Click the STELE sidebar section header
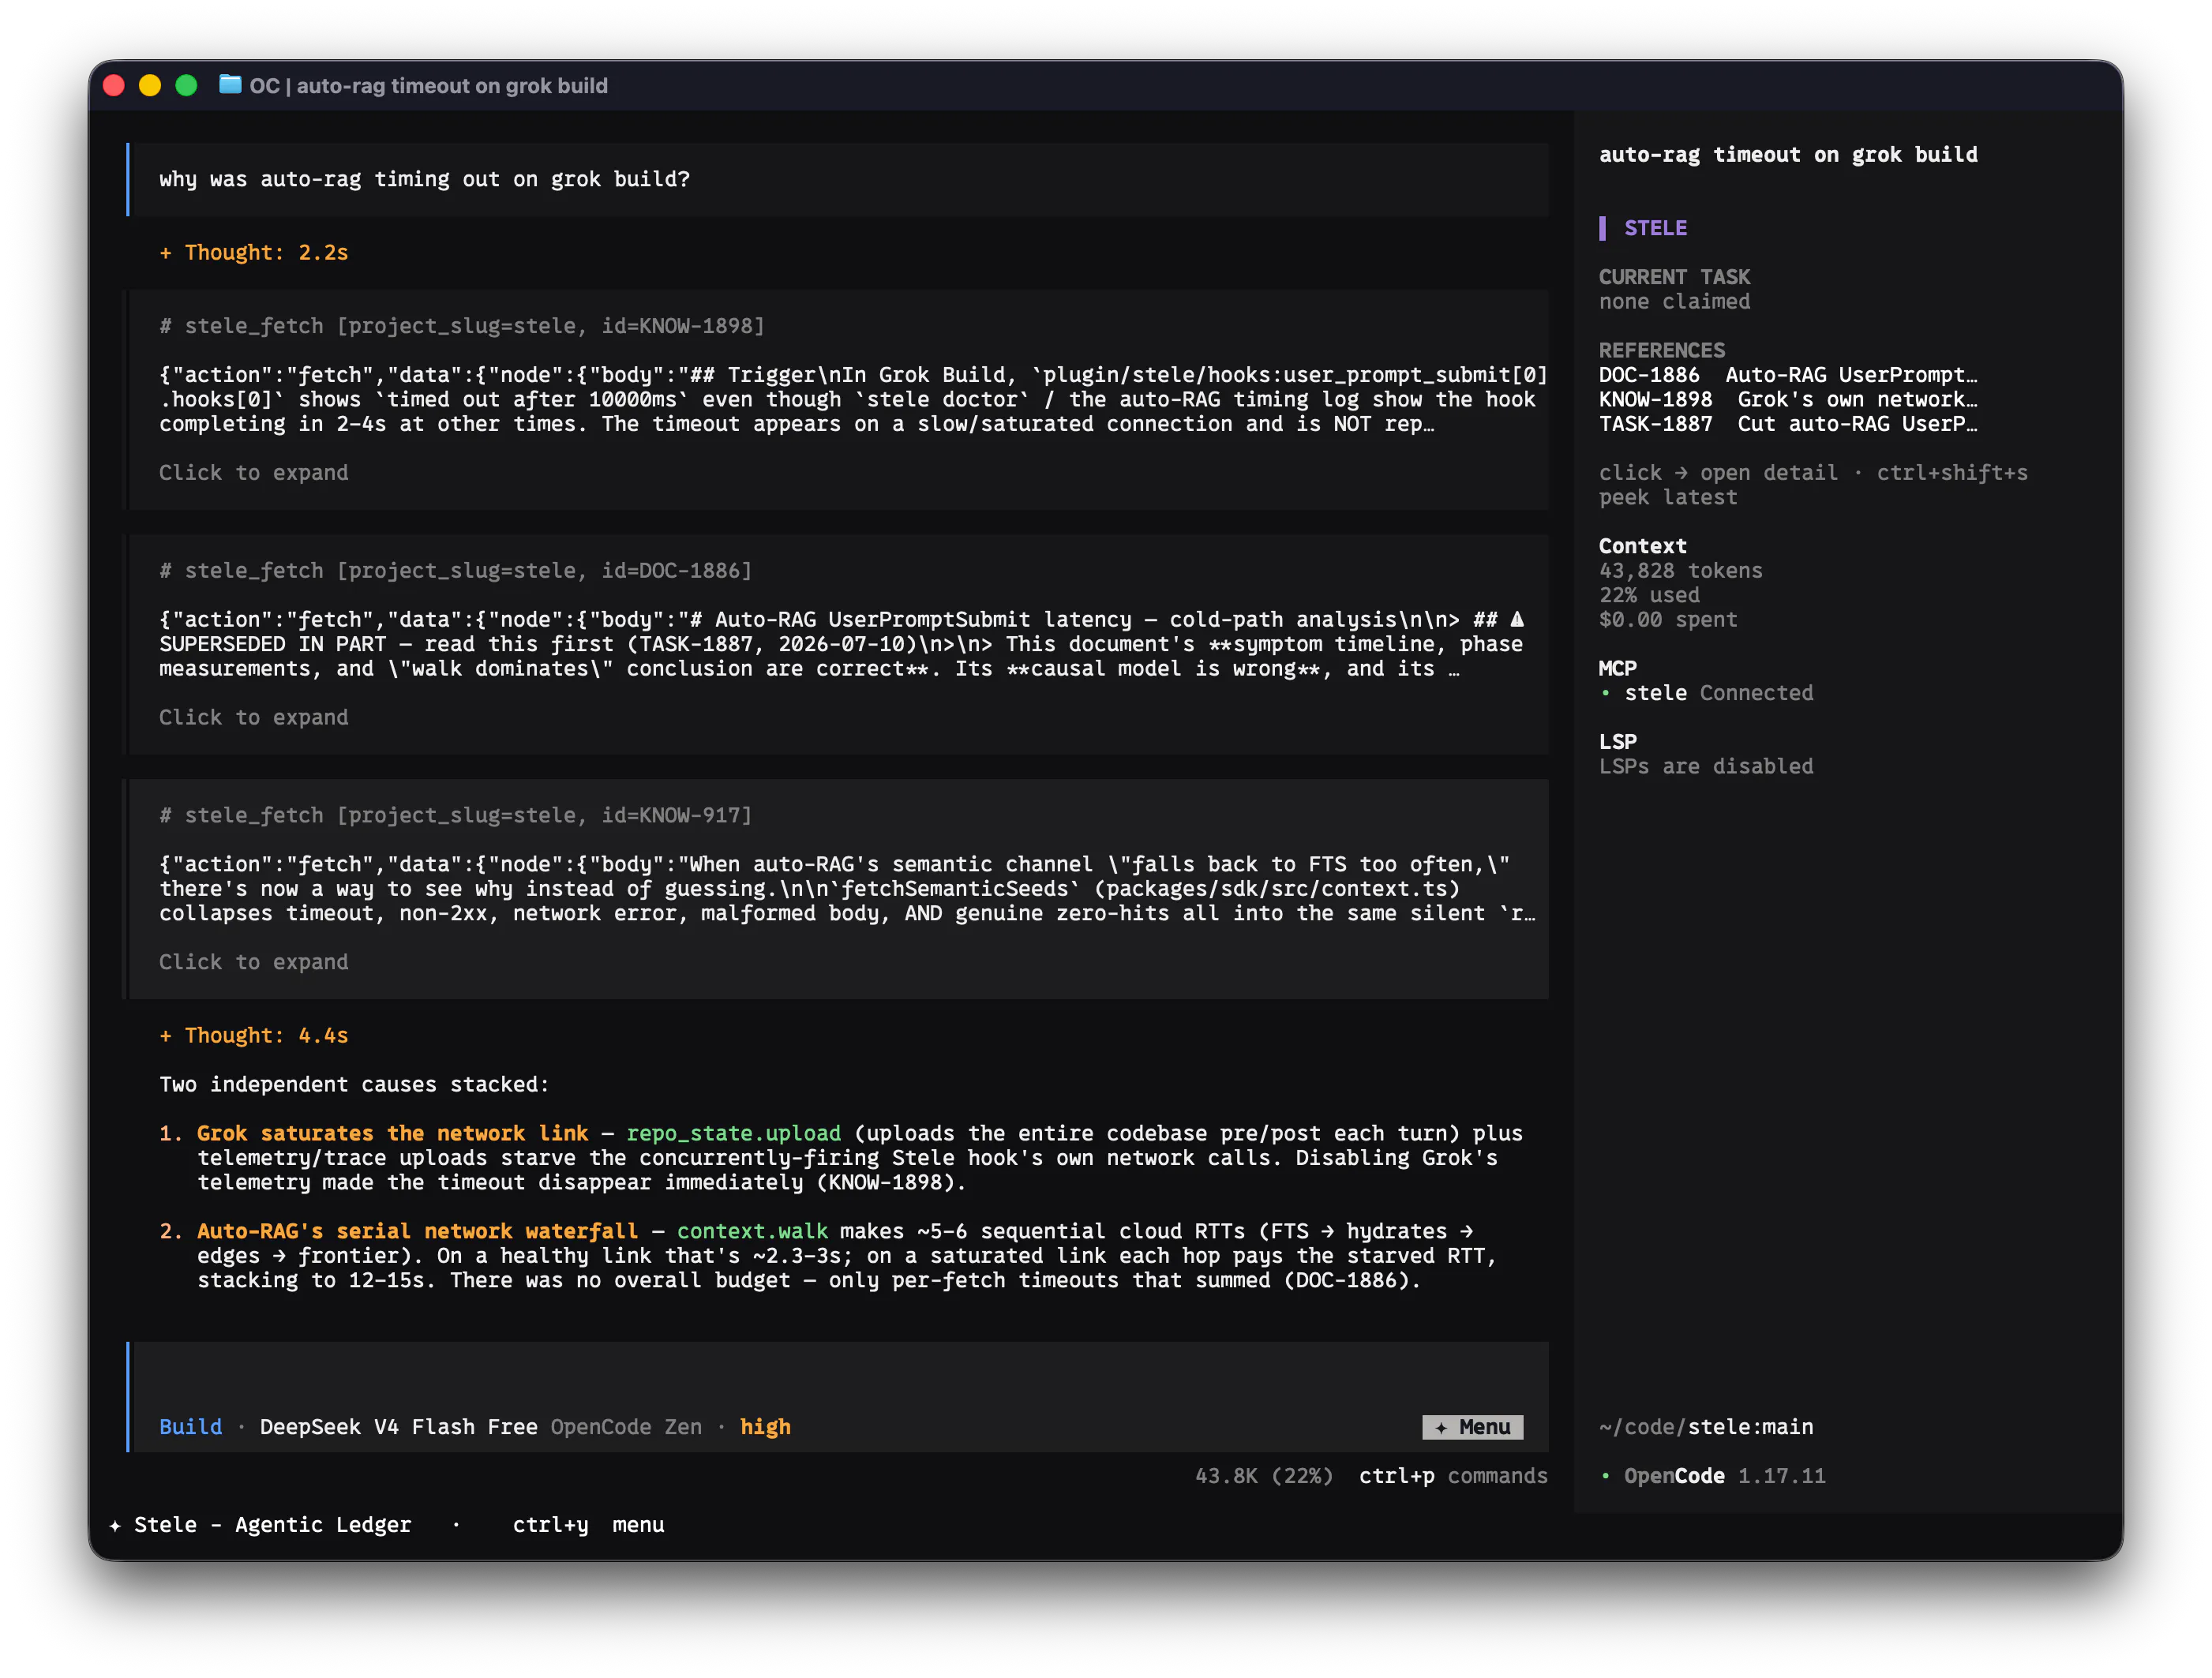Image resolution: width=2212 pixels, height=1678 pixels. coord(1655,228)
